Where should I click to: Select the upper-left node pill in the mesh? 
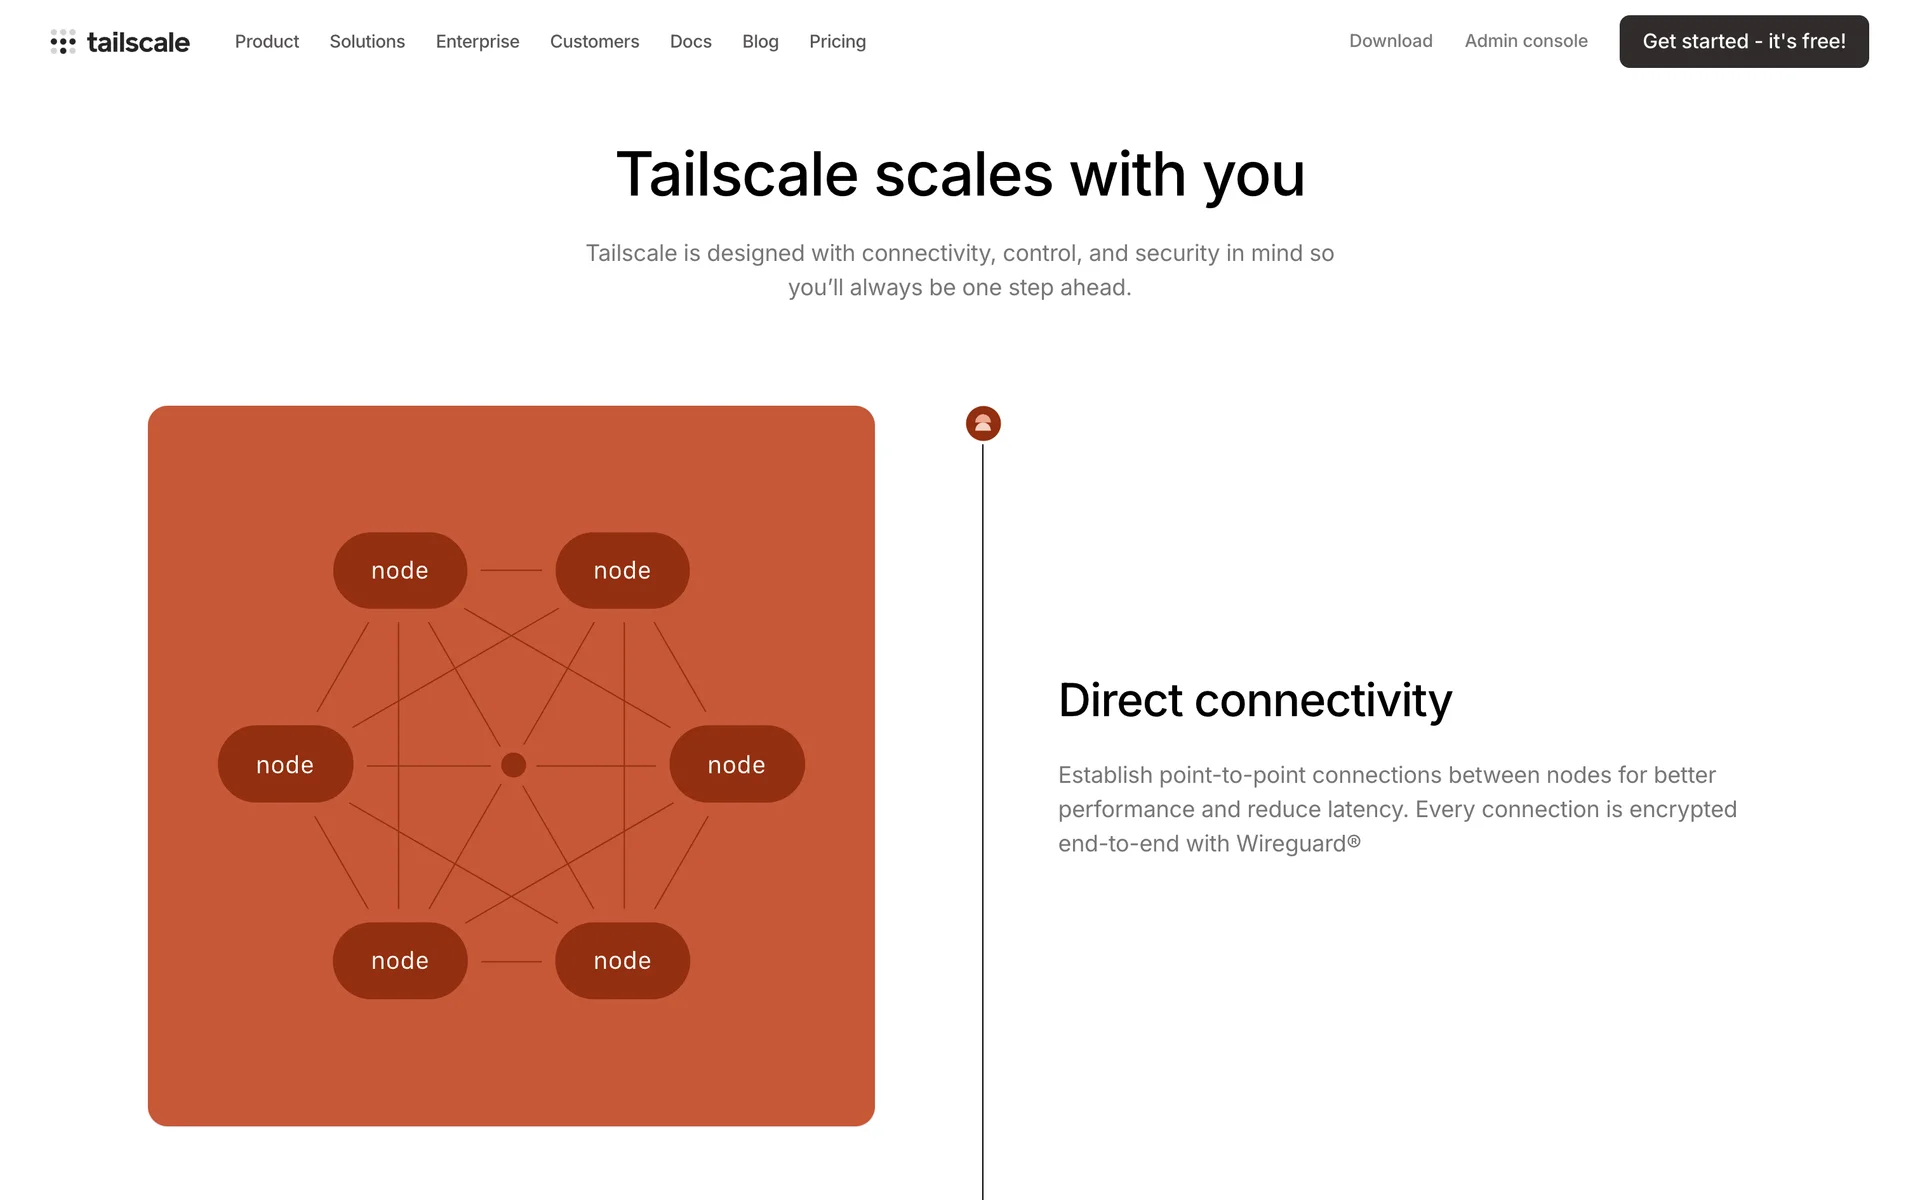click(400, 570)
